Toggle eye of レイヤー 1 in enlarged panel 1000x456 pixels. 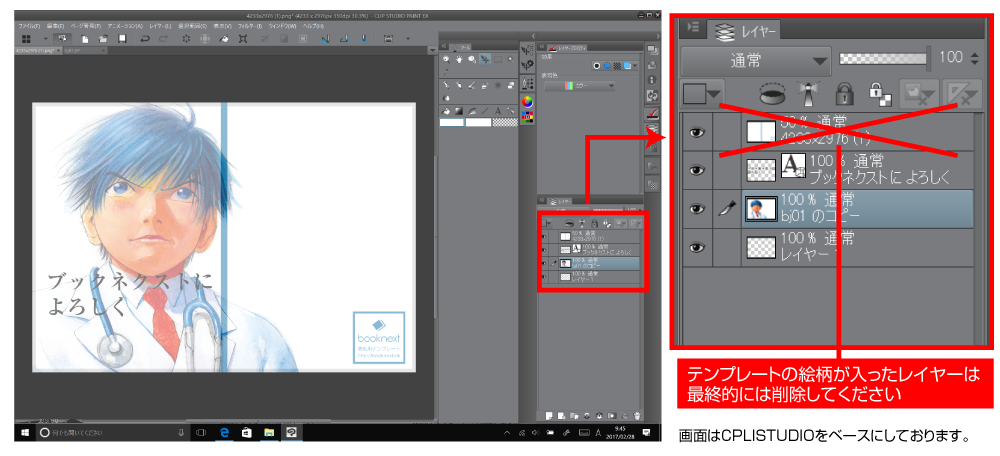tap(697, 247)
